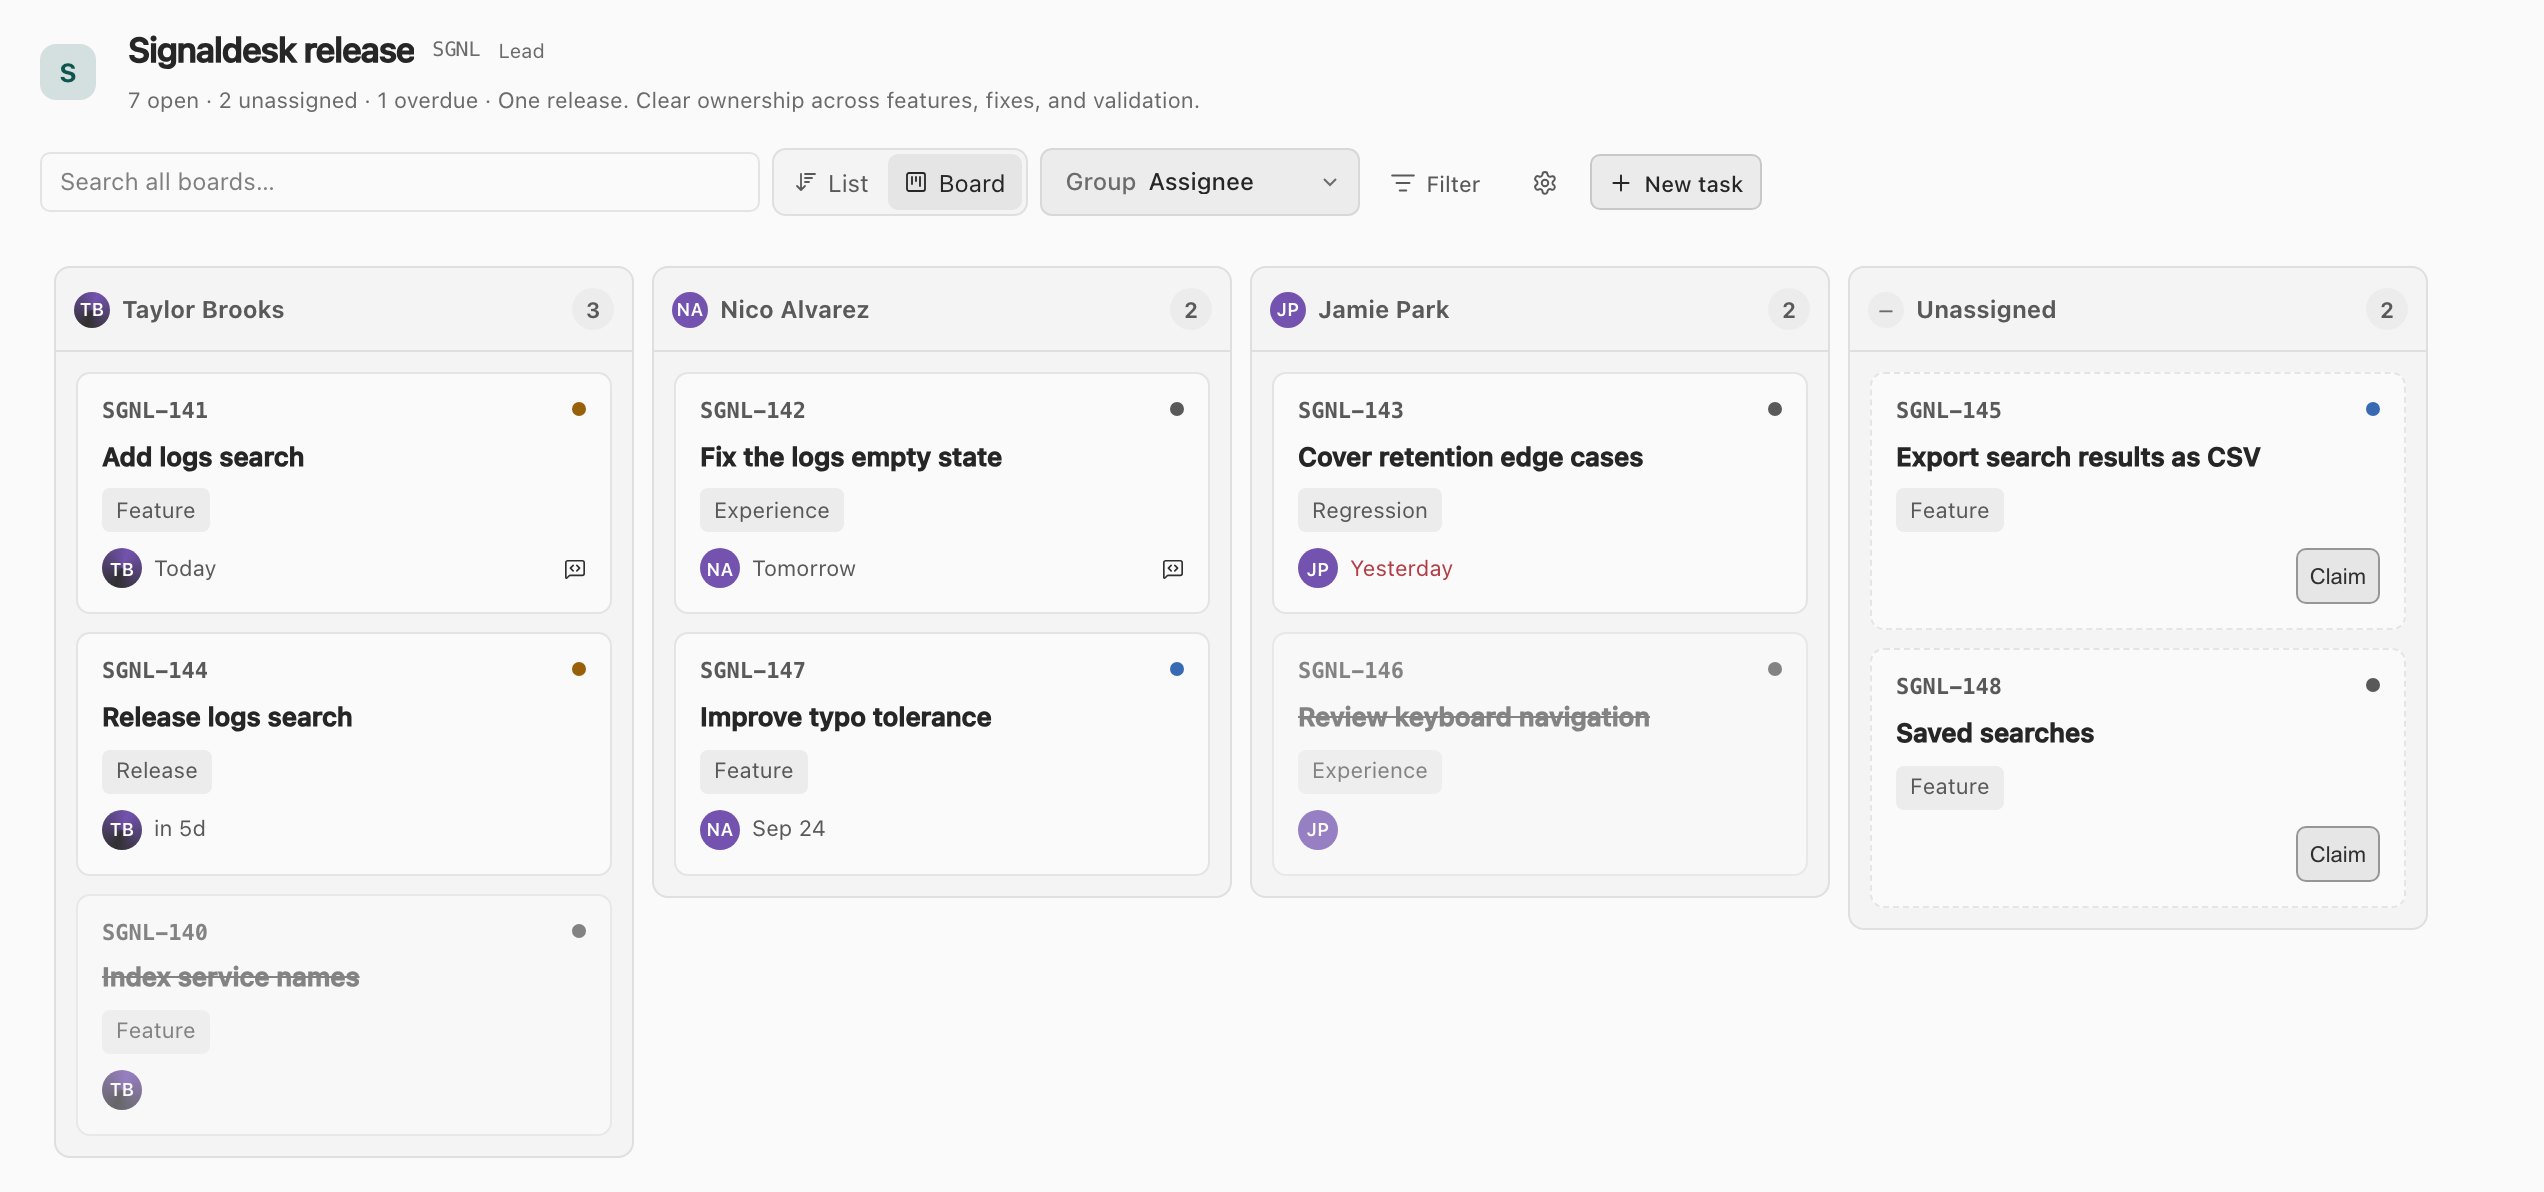Switch to Board view
Image resolution: width=2544 pixels, height=1192 pixels.
point(955,183)
